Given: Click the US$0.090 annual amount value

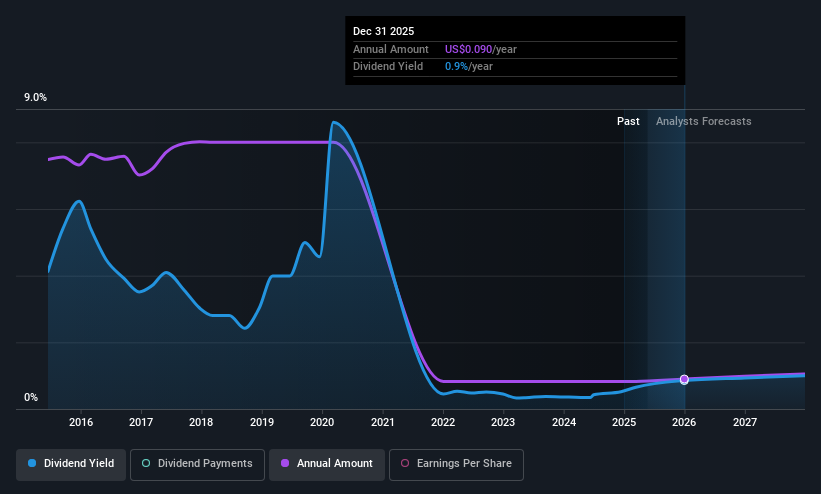Looking at the screenshot, I should (x=469, y=49).
